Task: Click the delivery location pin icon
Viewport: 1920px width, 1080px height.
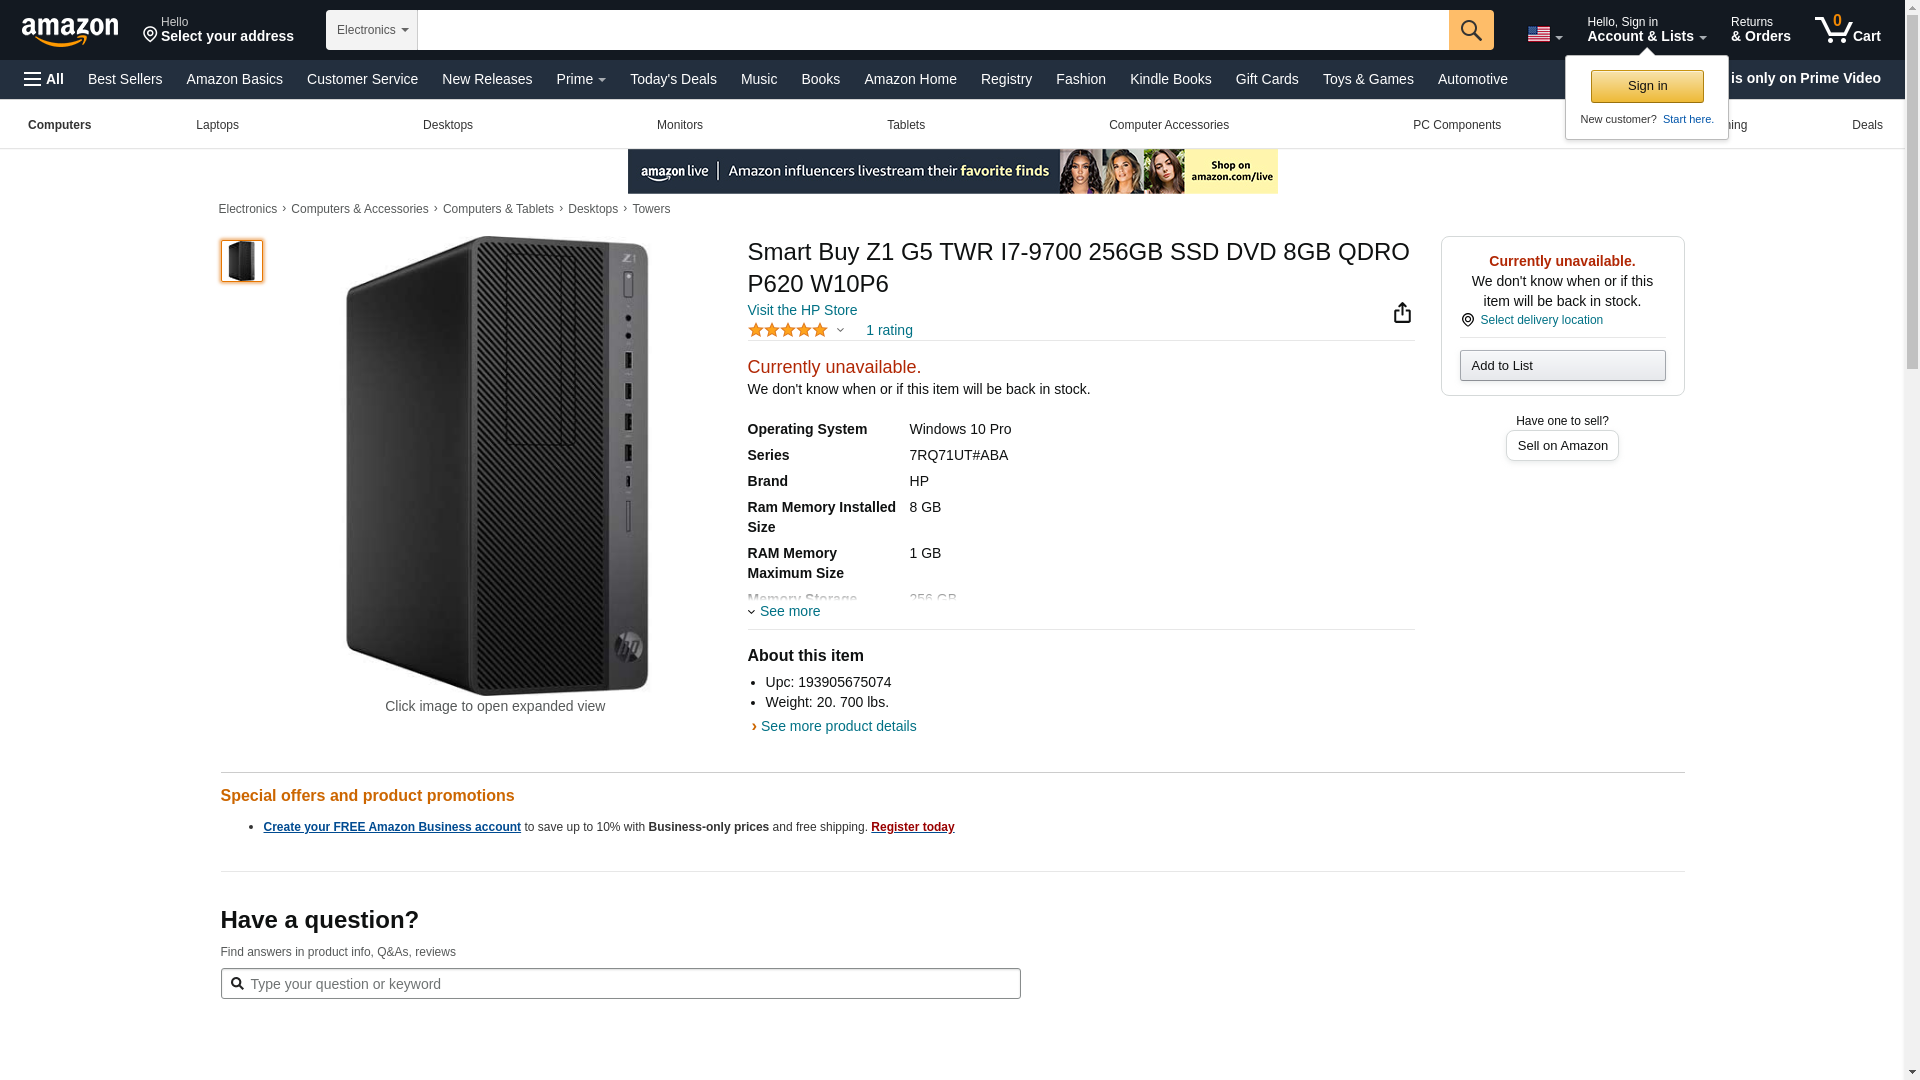Action: point(1467,321)
